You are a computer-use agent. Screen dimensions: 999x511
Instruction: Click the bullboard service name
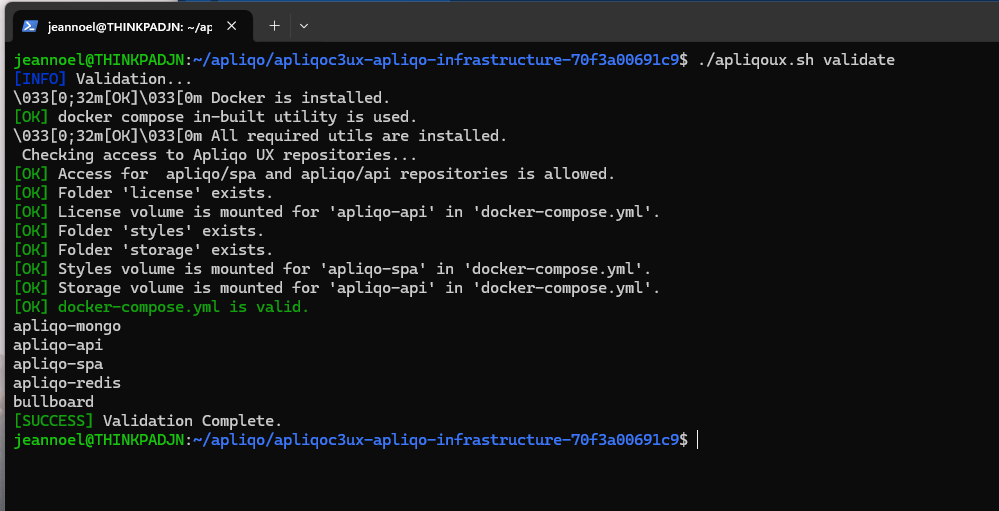(53, 402)
